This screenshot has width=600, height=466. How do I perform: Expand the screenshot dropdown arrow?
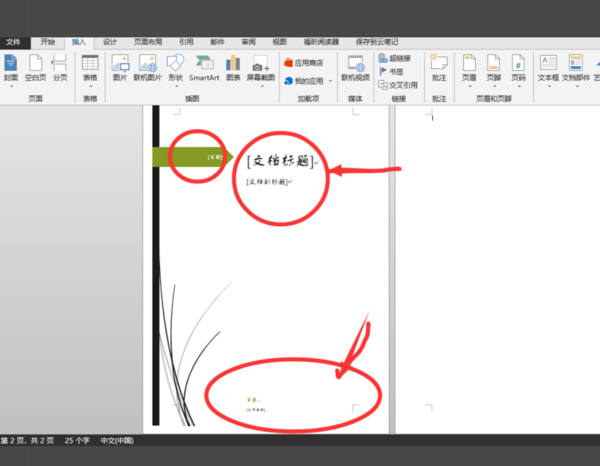tap(262, 86)
